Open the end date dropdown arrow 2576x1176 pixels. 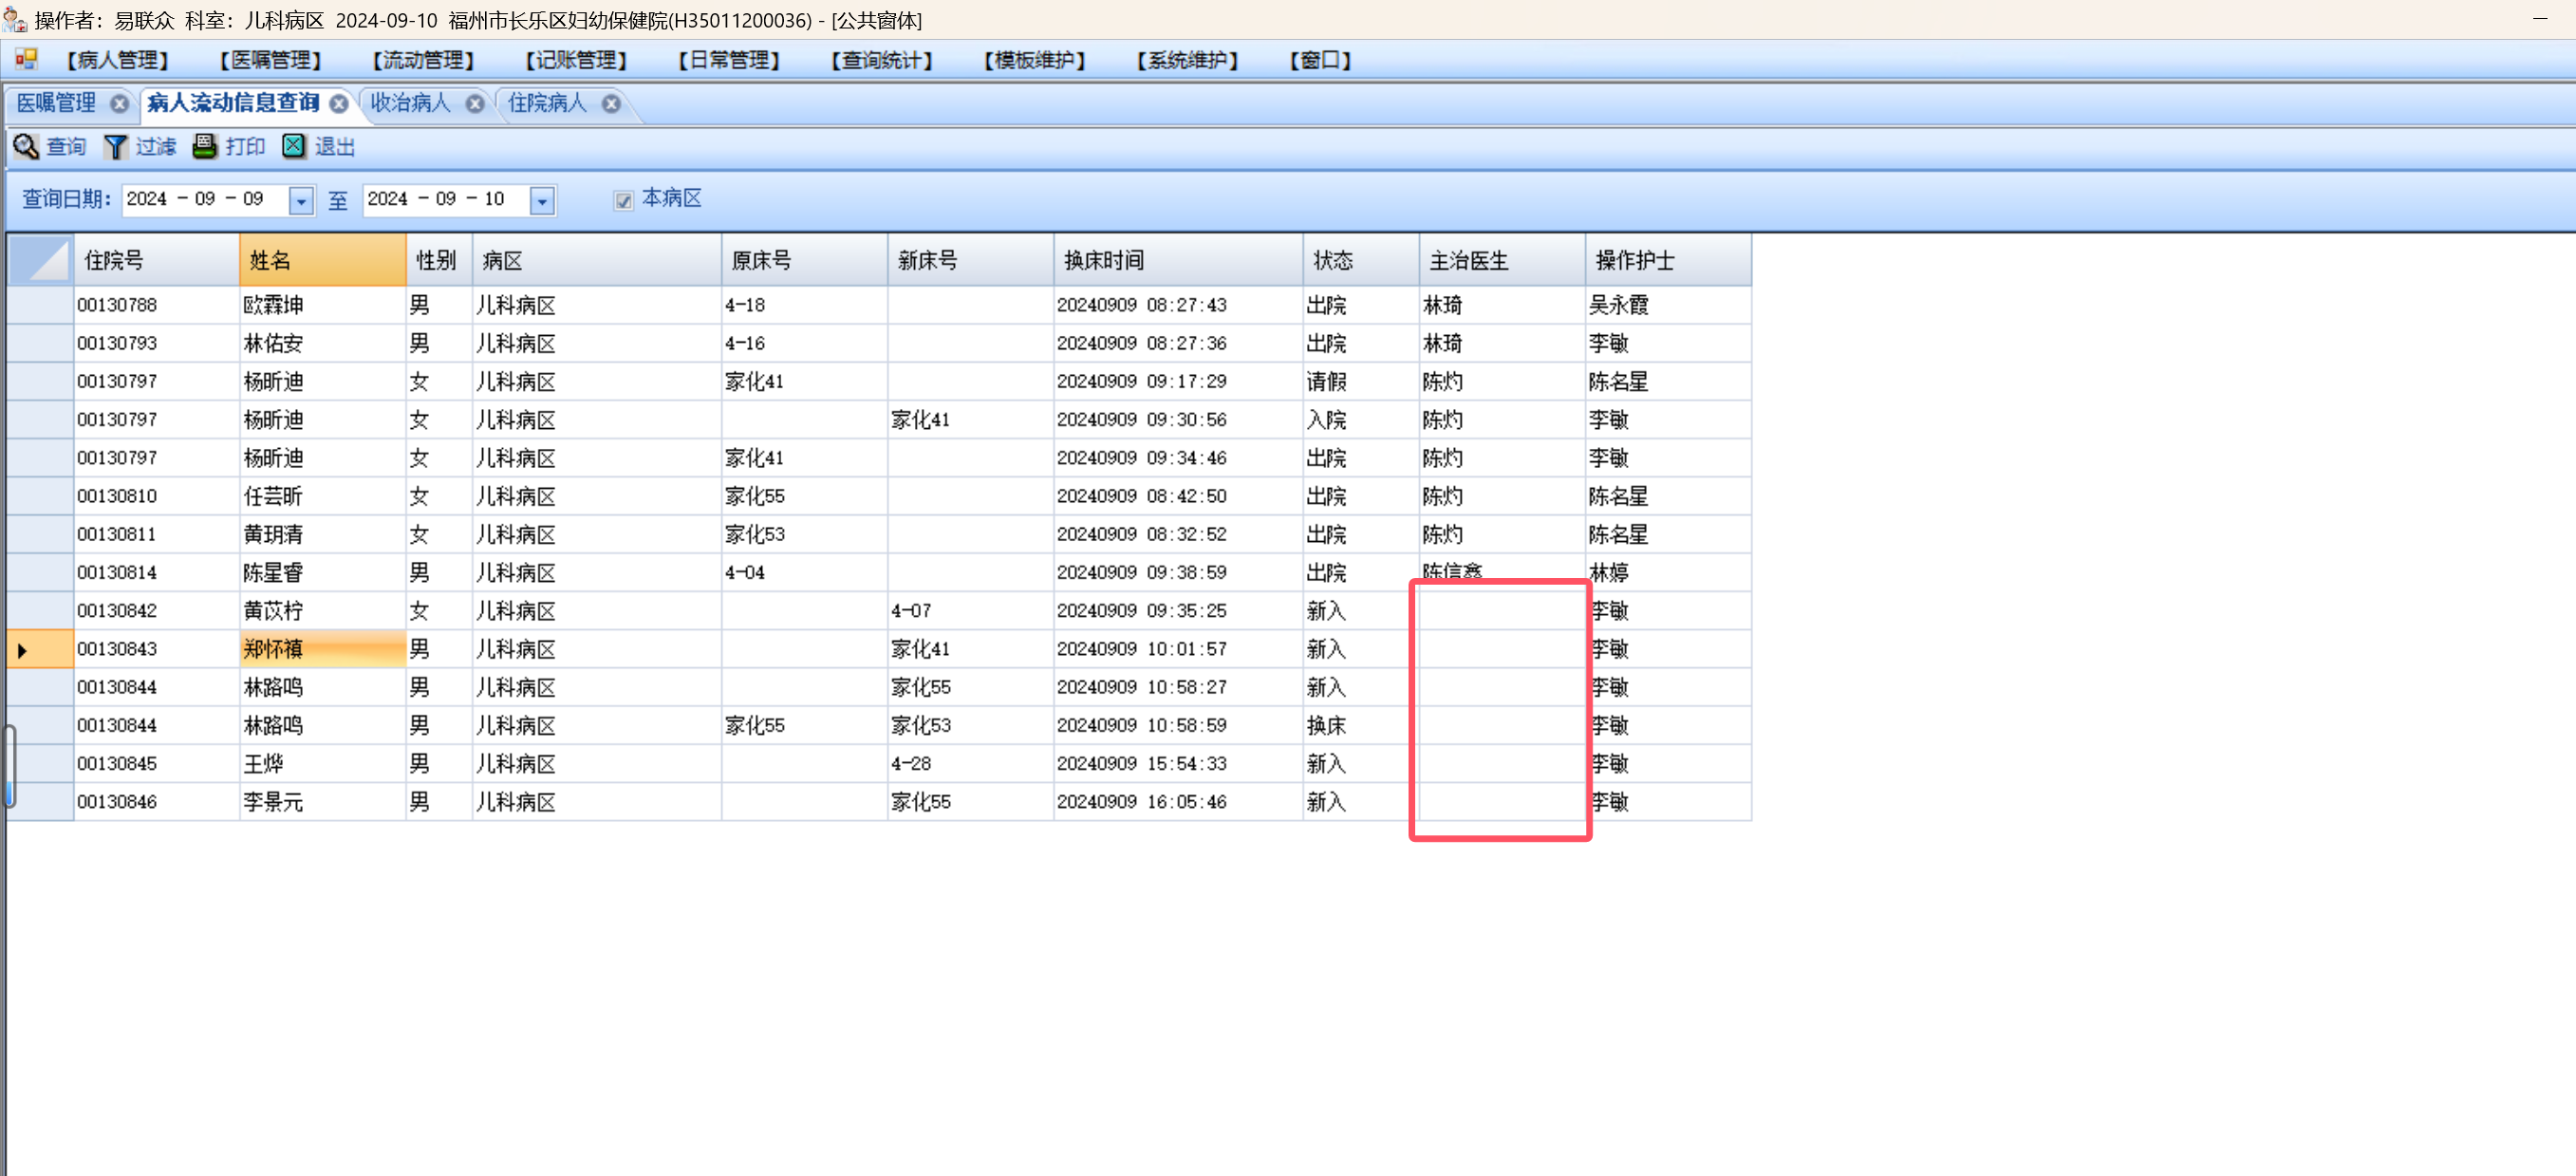coord(542,201)
